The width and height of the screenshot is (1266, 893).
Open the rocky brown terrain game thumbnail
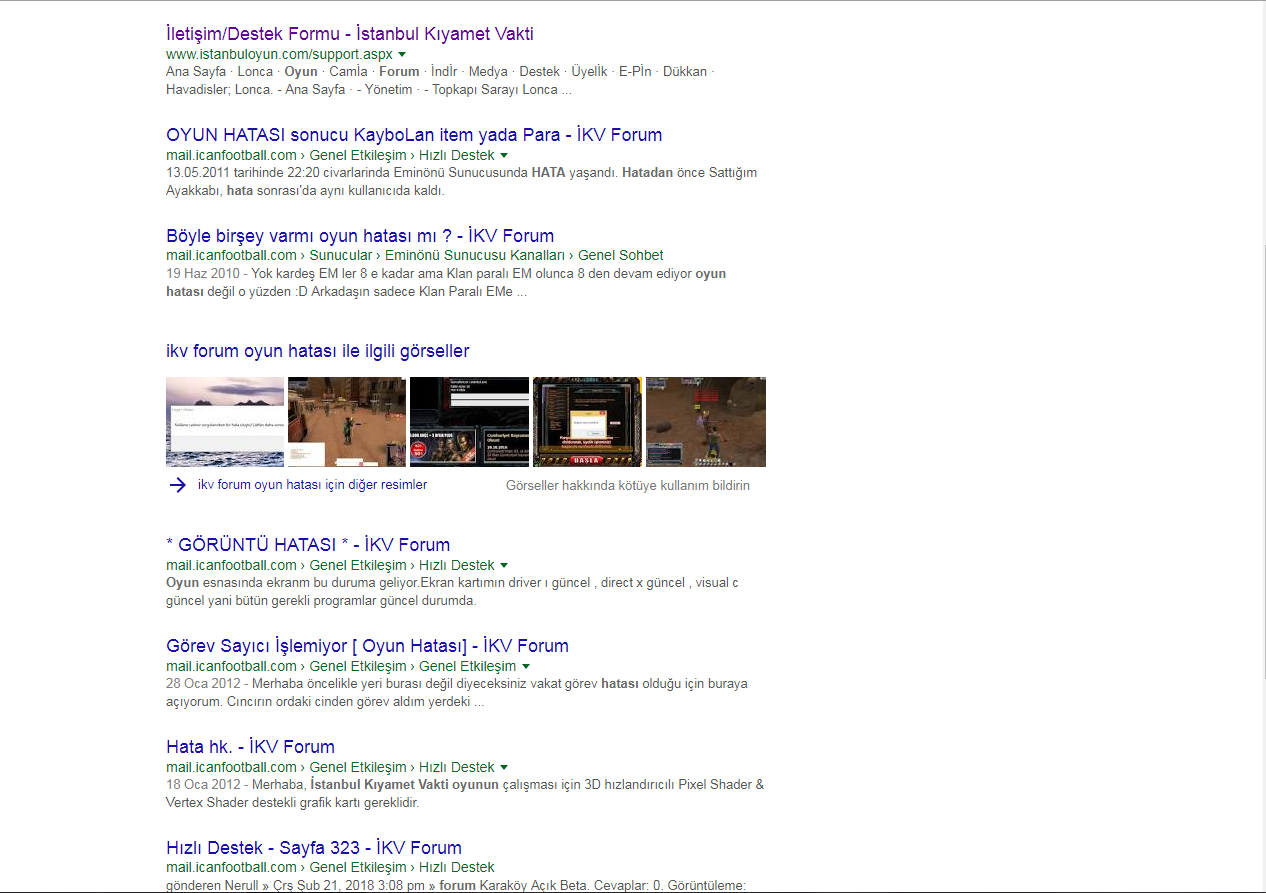click(x=706, y=422)
